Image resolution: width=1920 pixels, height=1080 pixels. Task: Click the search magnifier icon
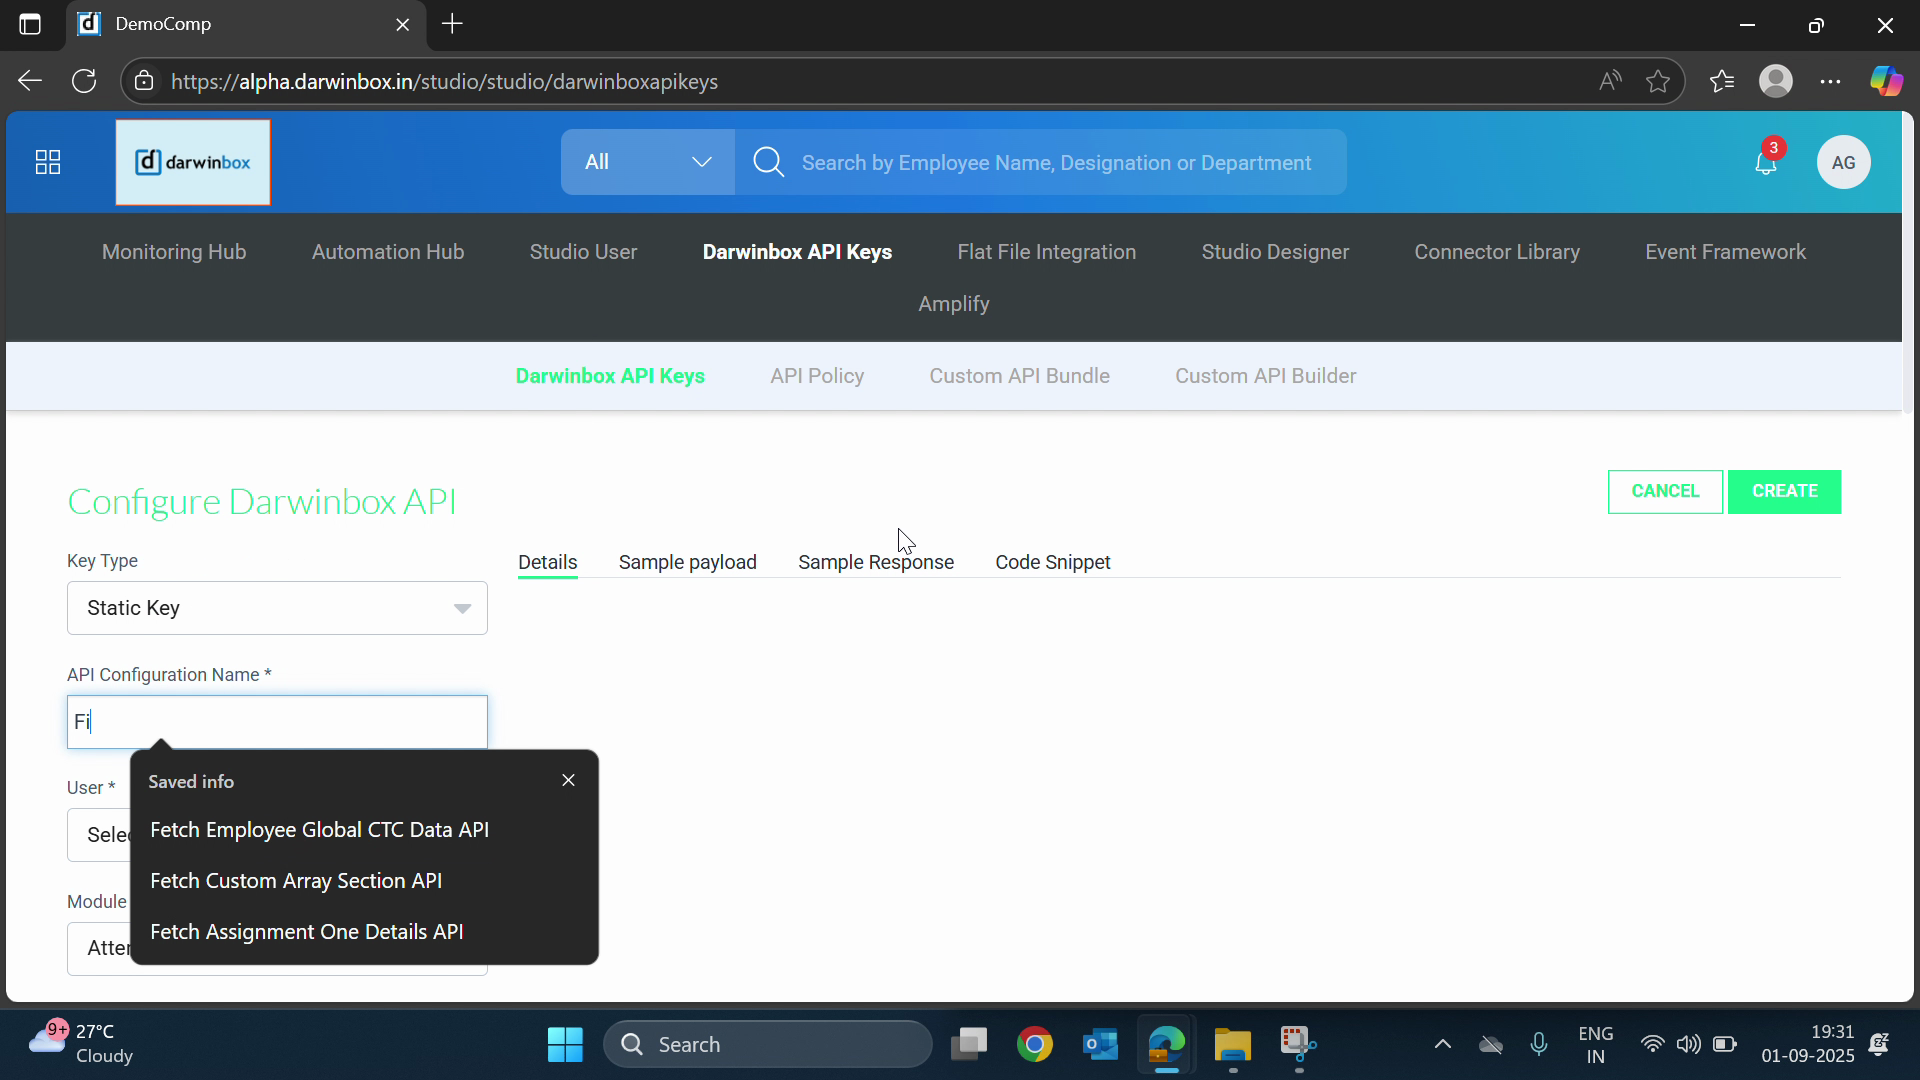(x=768, y=162)
